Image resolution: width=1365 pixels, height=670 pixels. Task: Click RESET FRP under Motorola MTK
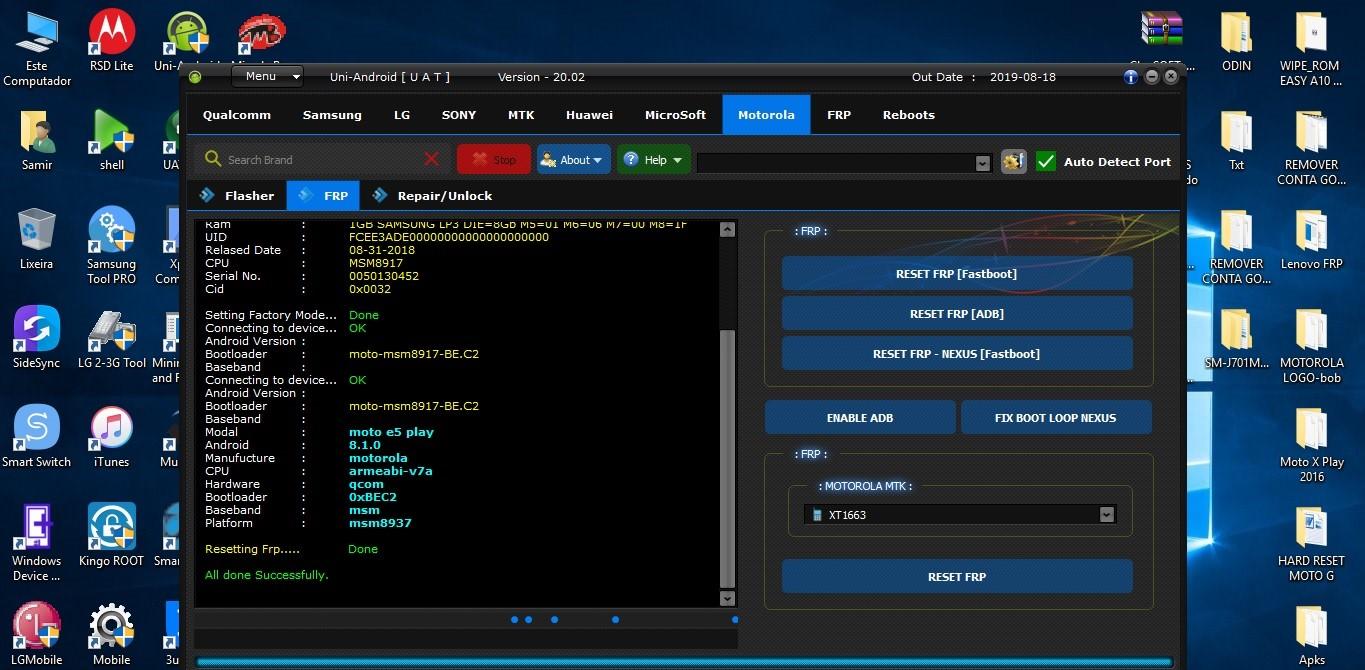click(x=957, y=577)
